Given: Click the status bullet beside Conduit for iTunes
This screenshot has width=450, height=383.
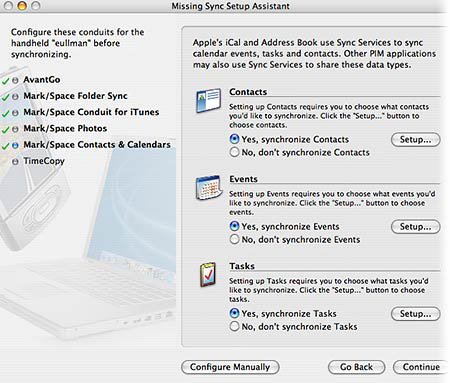Looking at the screenshot, I should 15,113.
